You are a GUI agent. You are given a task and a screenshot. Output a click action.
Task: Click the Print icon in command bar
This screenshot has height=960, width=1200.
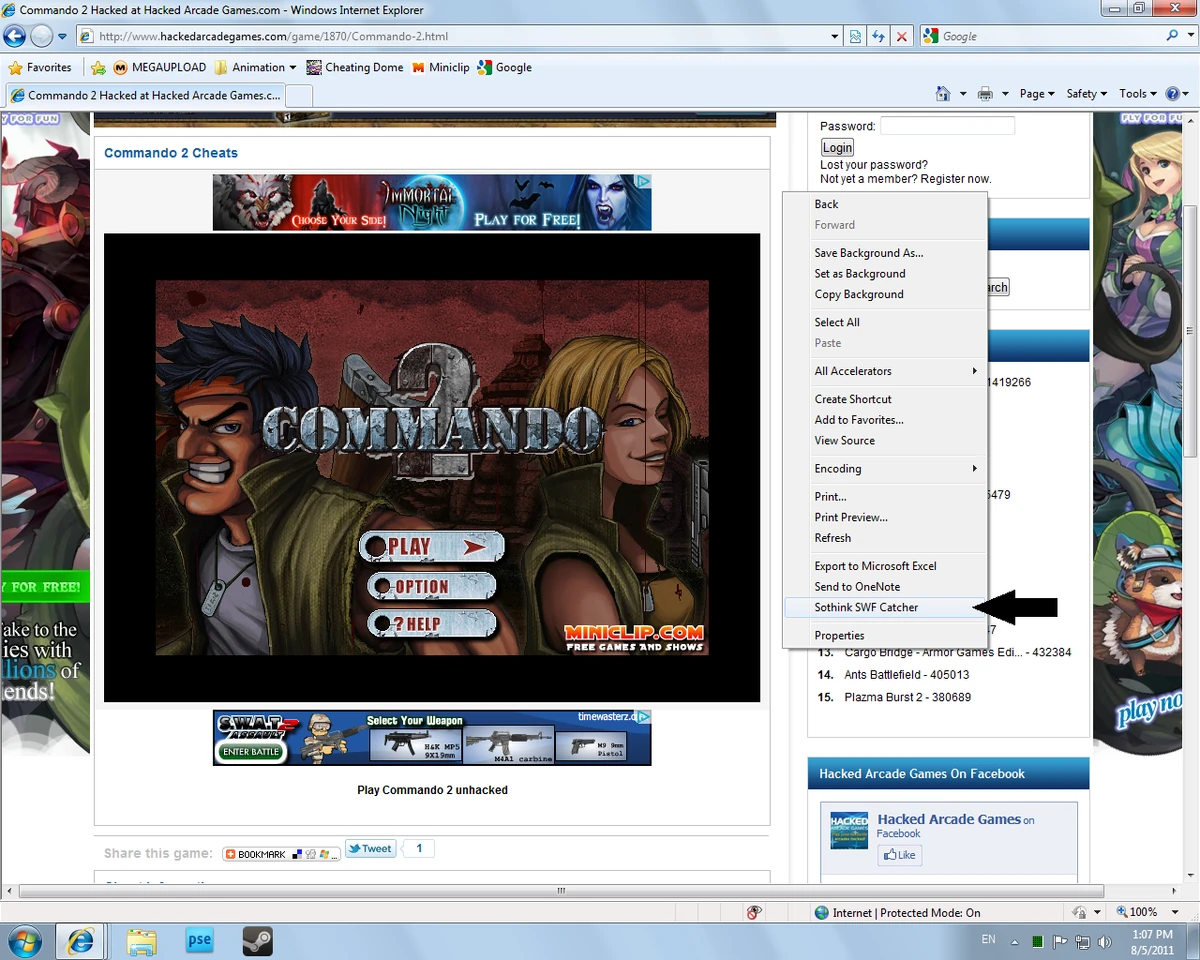point(985,93)
